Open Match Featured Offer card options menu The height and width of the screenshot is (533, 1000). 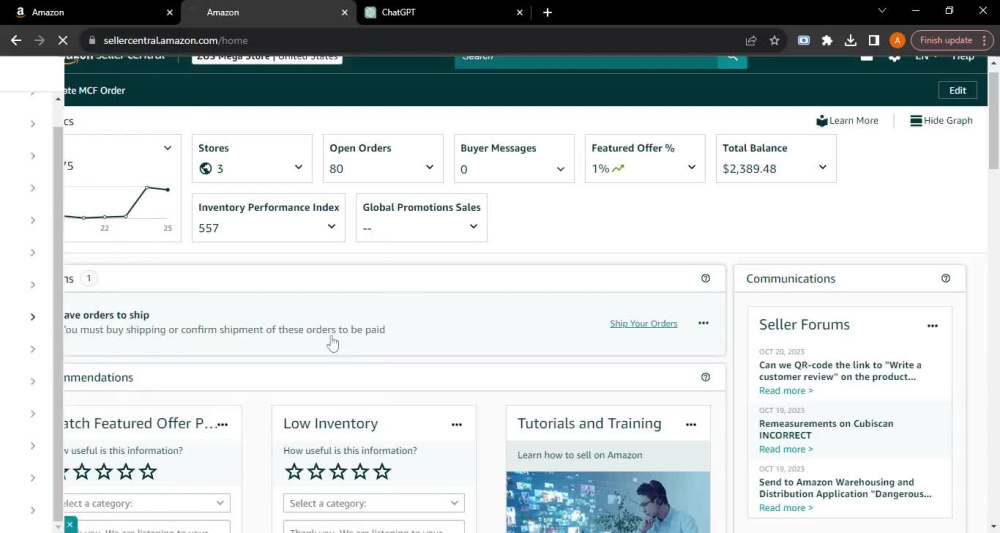coord(223,425)
